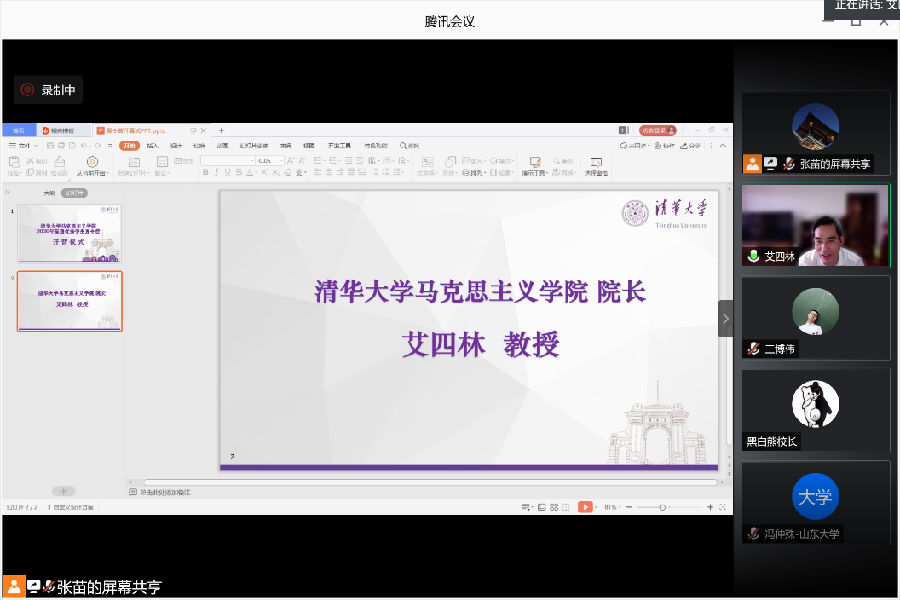Expand the font size dropdown
Screen dimensions: 900x600
280,160
